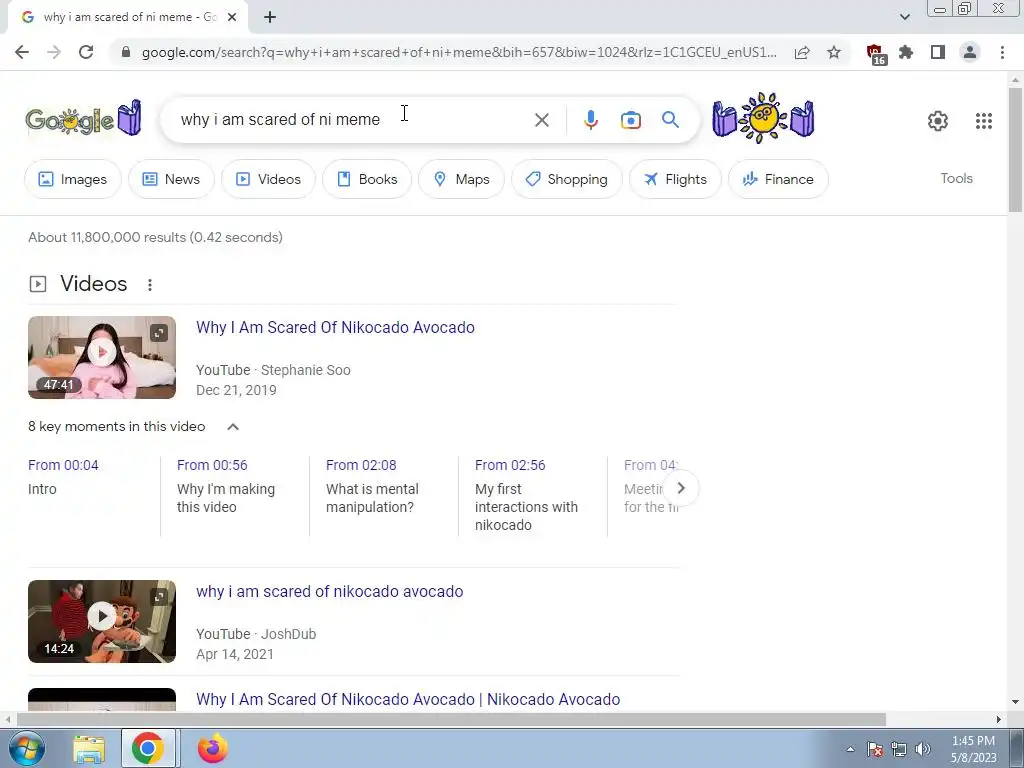Reload the current page
The image size is (1024, 768).
point(86,52)
